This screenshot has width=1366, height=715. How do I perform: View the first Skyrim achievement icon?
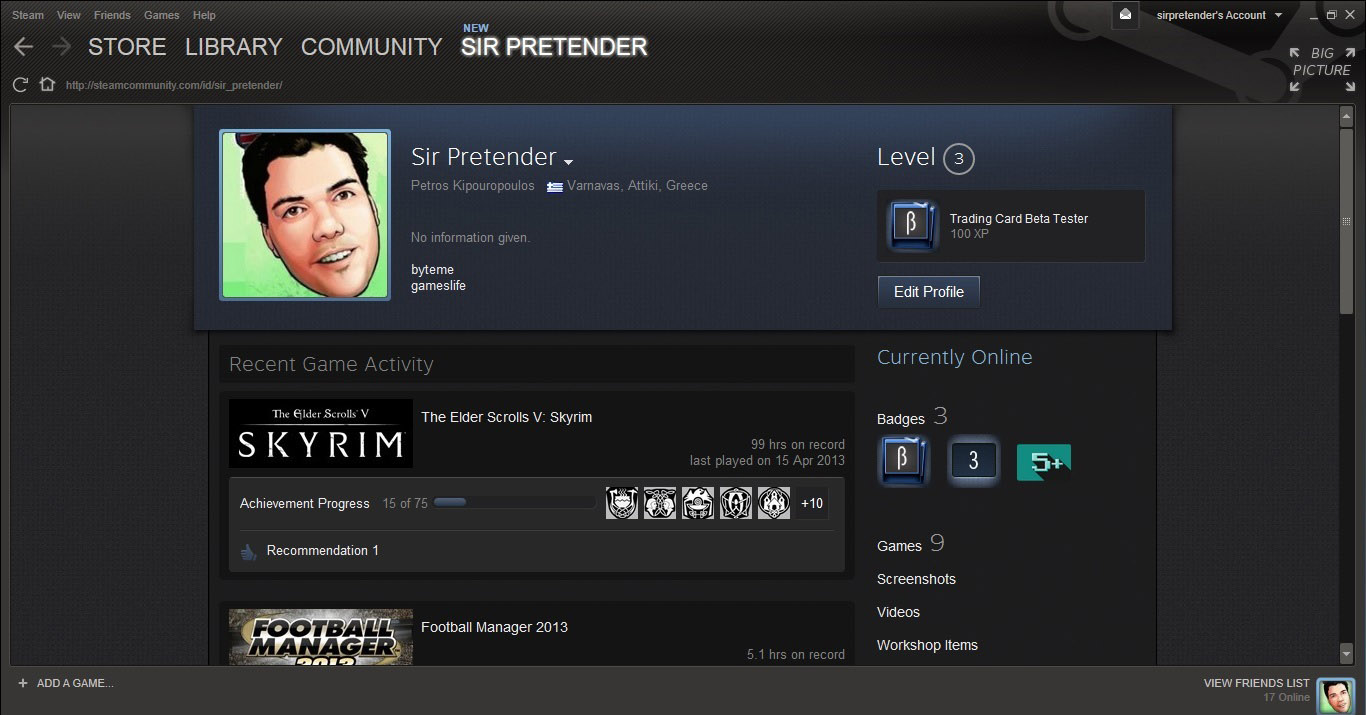click(622, 503)
